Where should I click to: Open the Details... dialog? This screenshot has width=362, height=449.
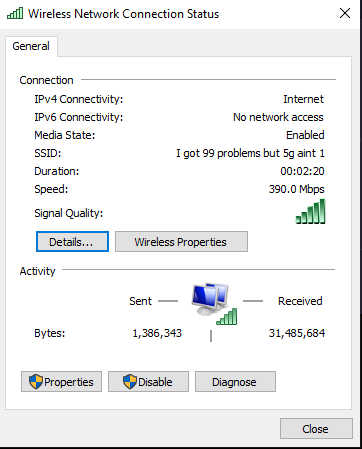pos(72,242)
